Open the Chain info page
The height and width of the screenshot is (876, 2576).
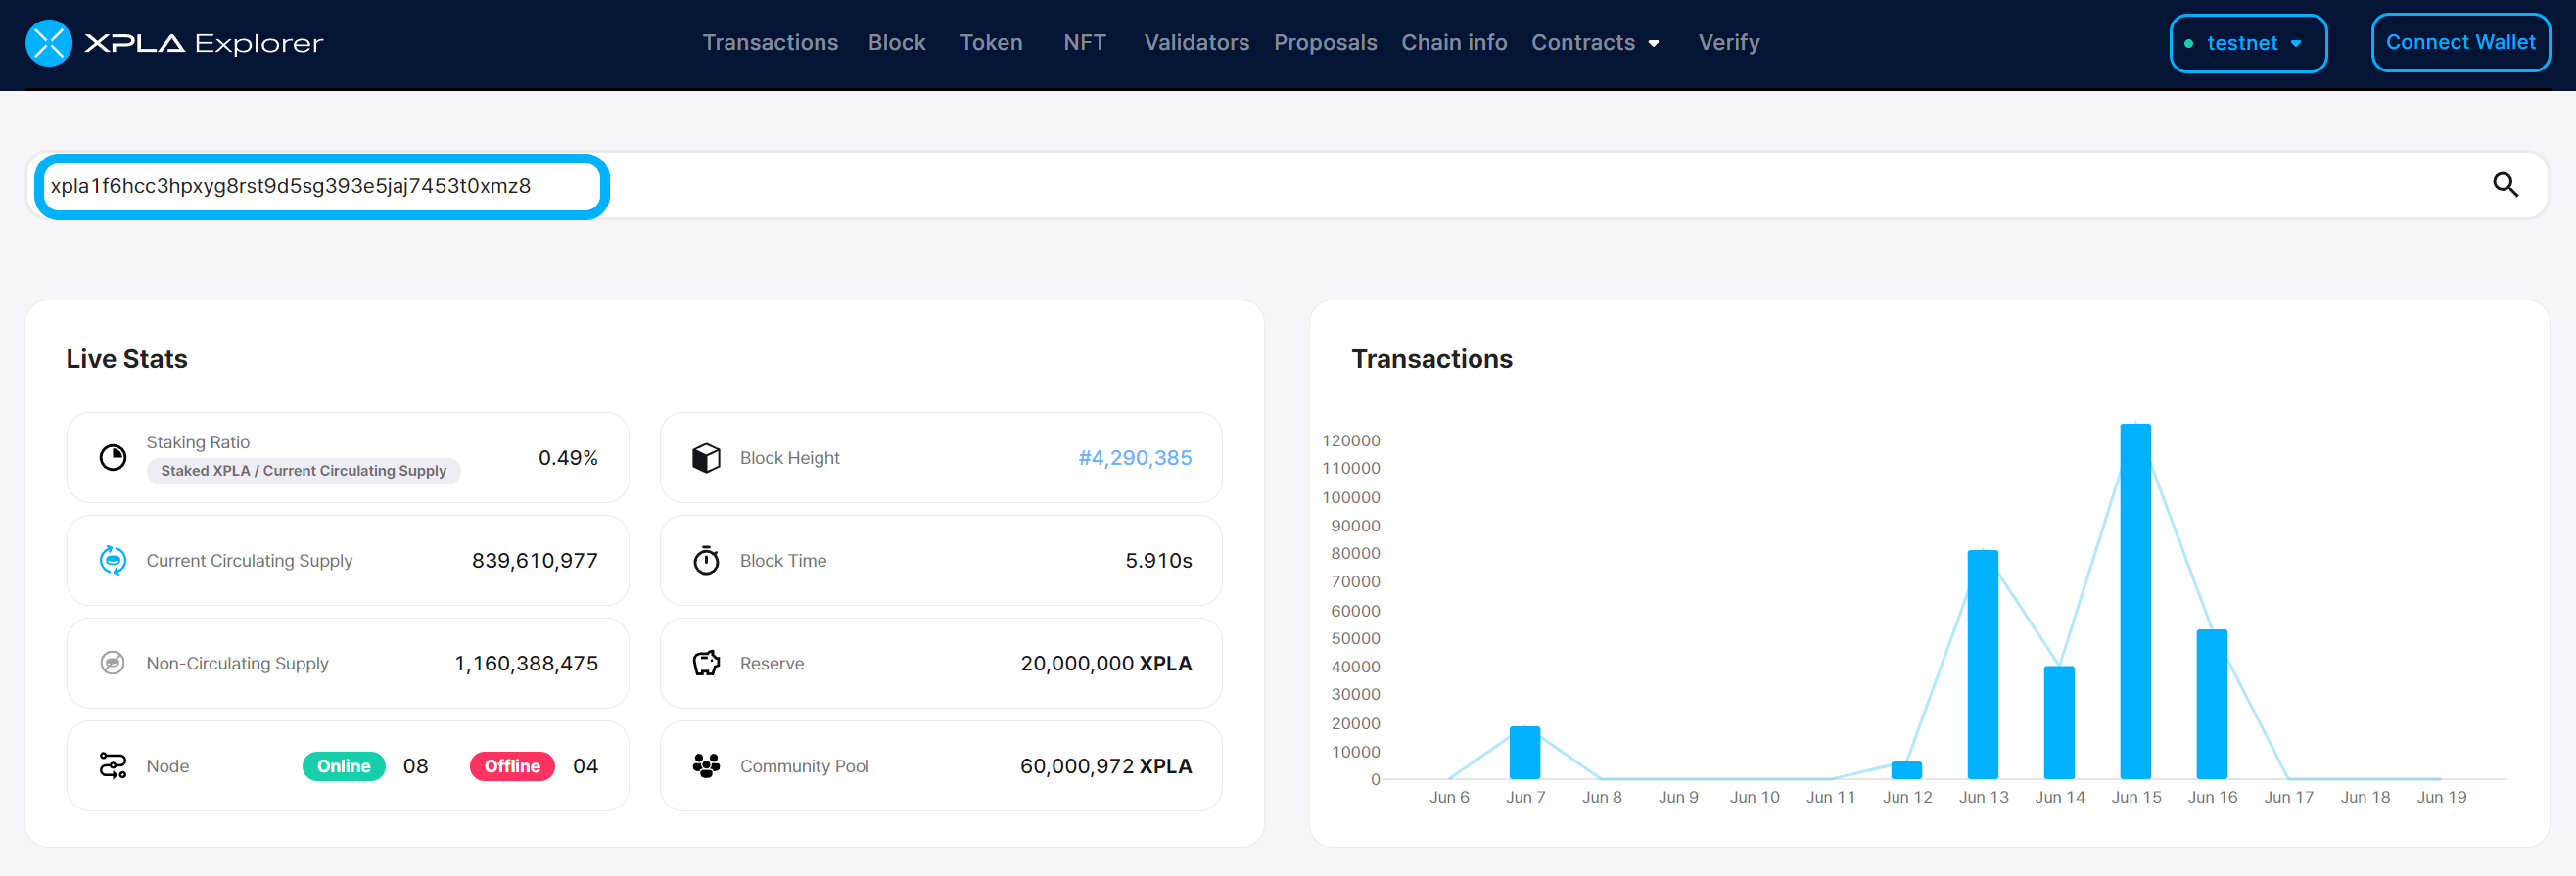point(1454,43)
